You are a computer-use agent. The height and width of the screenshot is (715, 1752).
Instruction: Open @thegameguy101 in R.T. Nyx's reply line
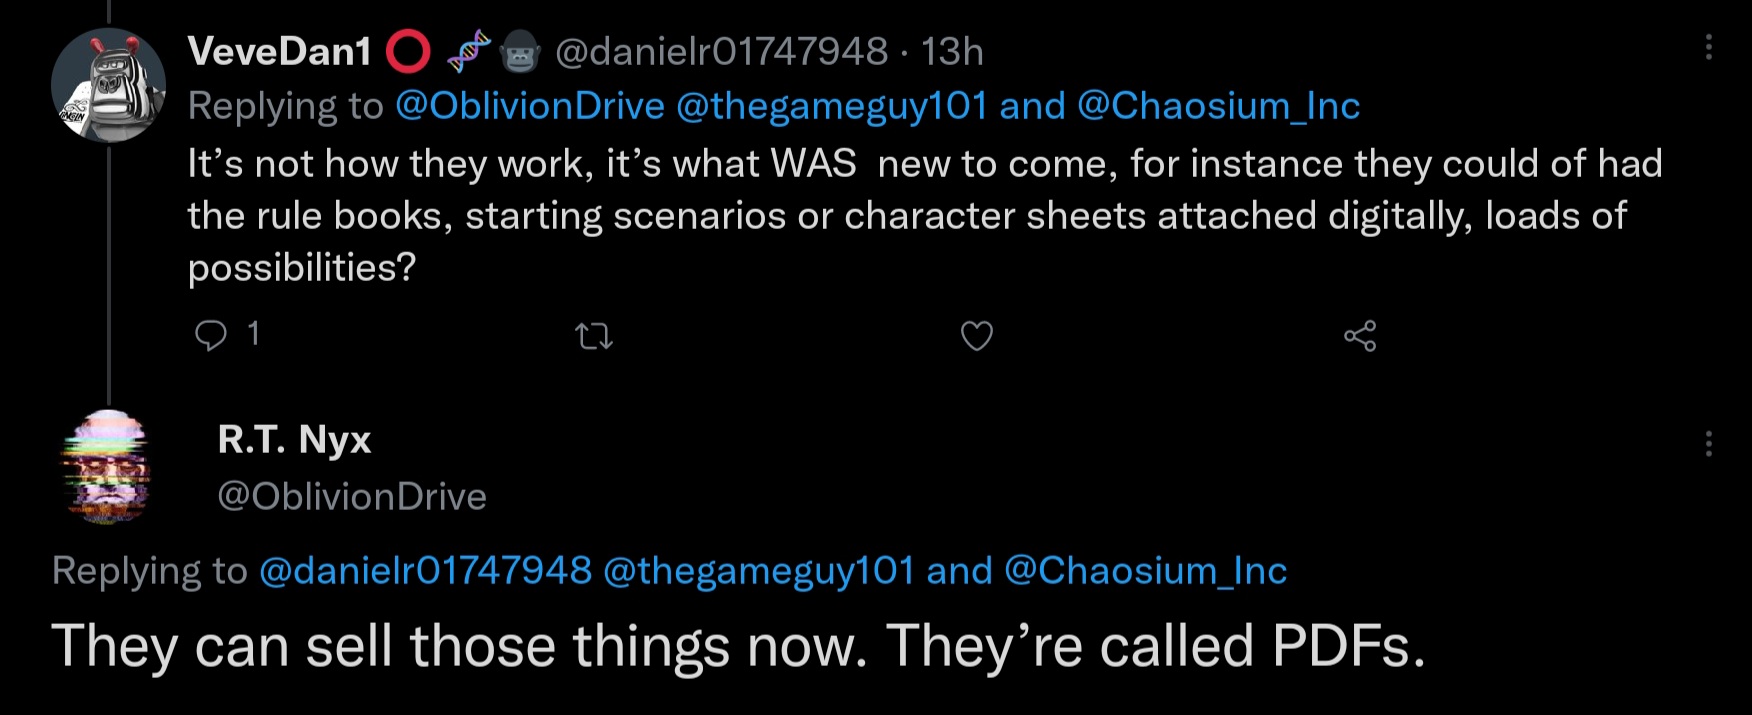point(759,571)
